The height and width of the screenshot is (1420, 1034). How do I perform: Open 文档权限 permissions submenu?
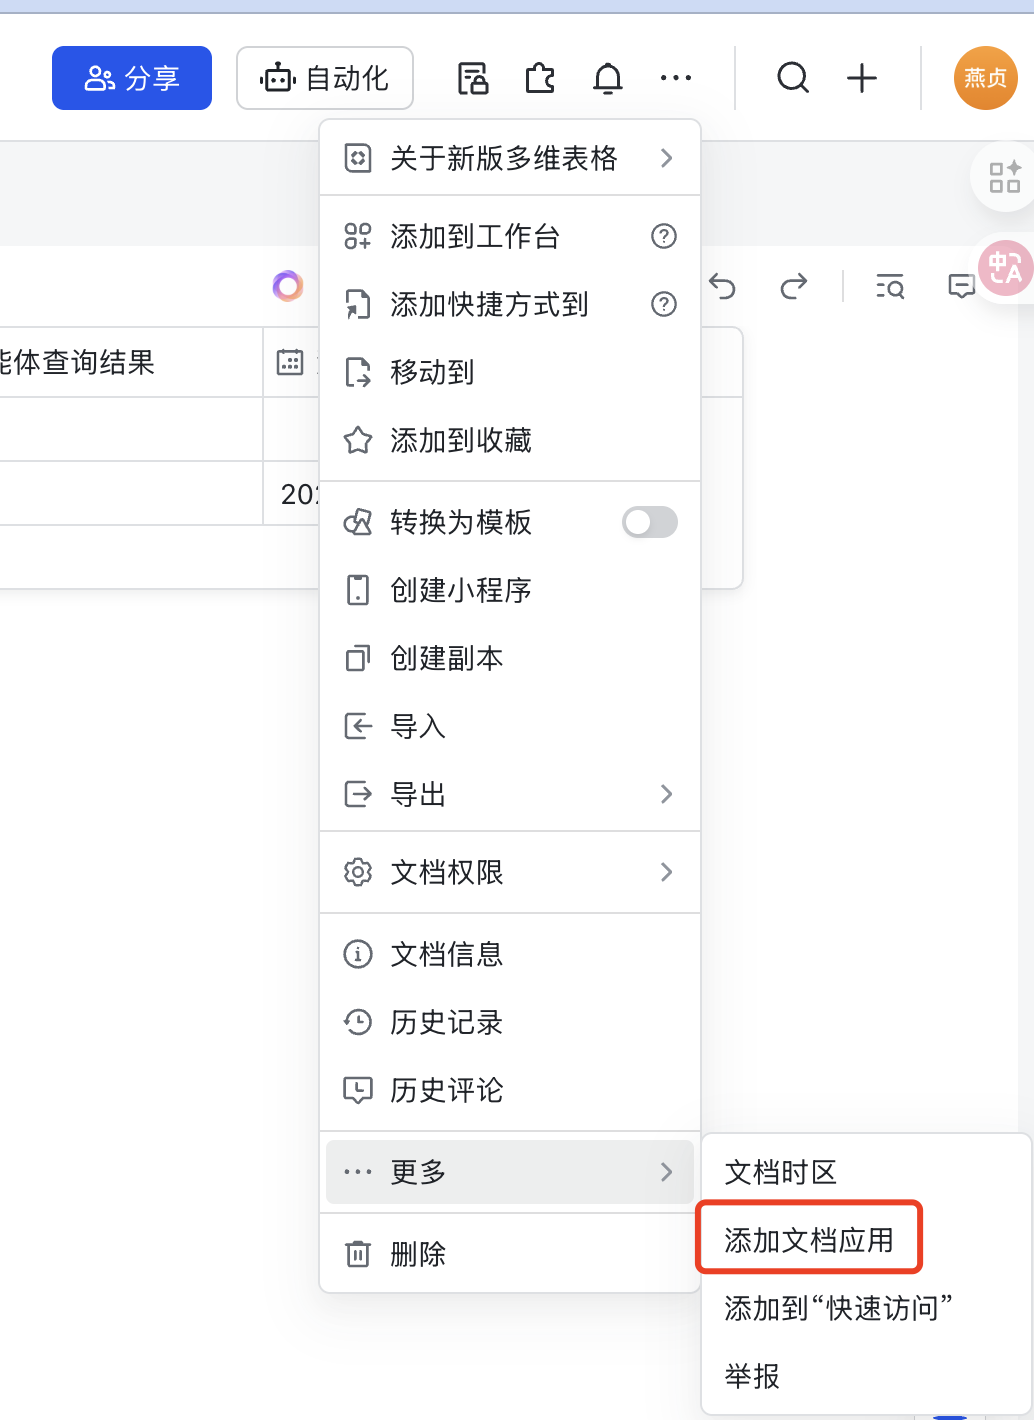click(x=510, y=872)
